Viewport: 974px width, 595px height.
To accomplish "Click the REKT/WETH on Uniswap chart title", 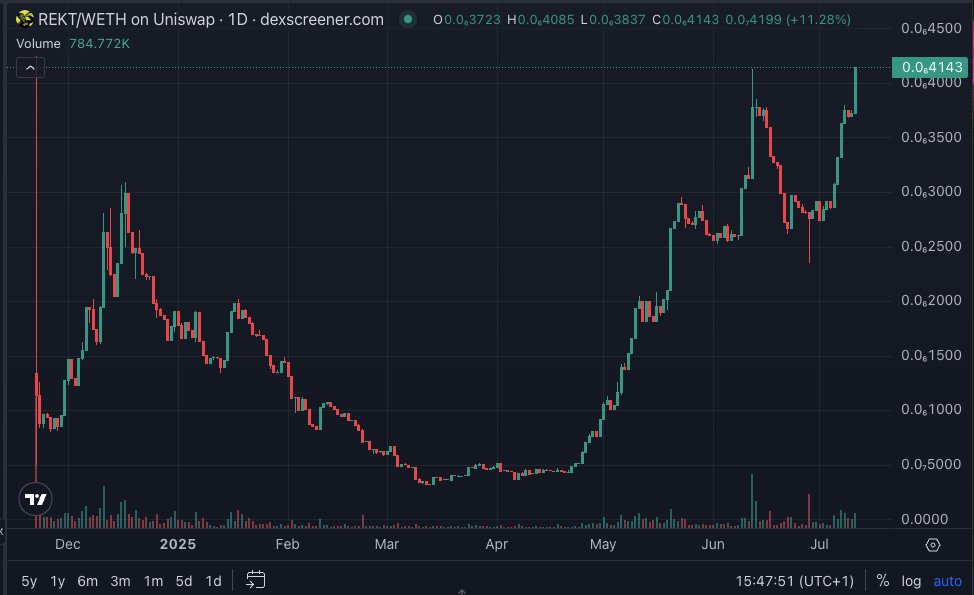I will [211, 19].
